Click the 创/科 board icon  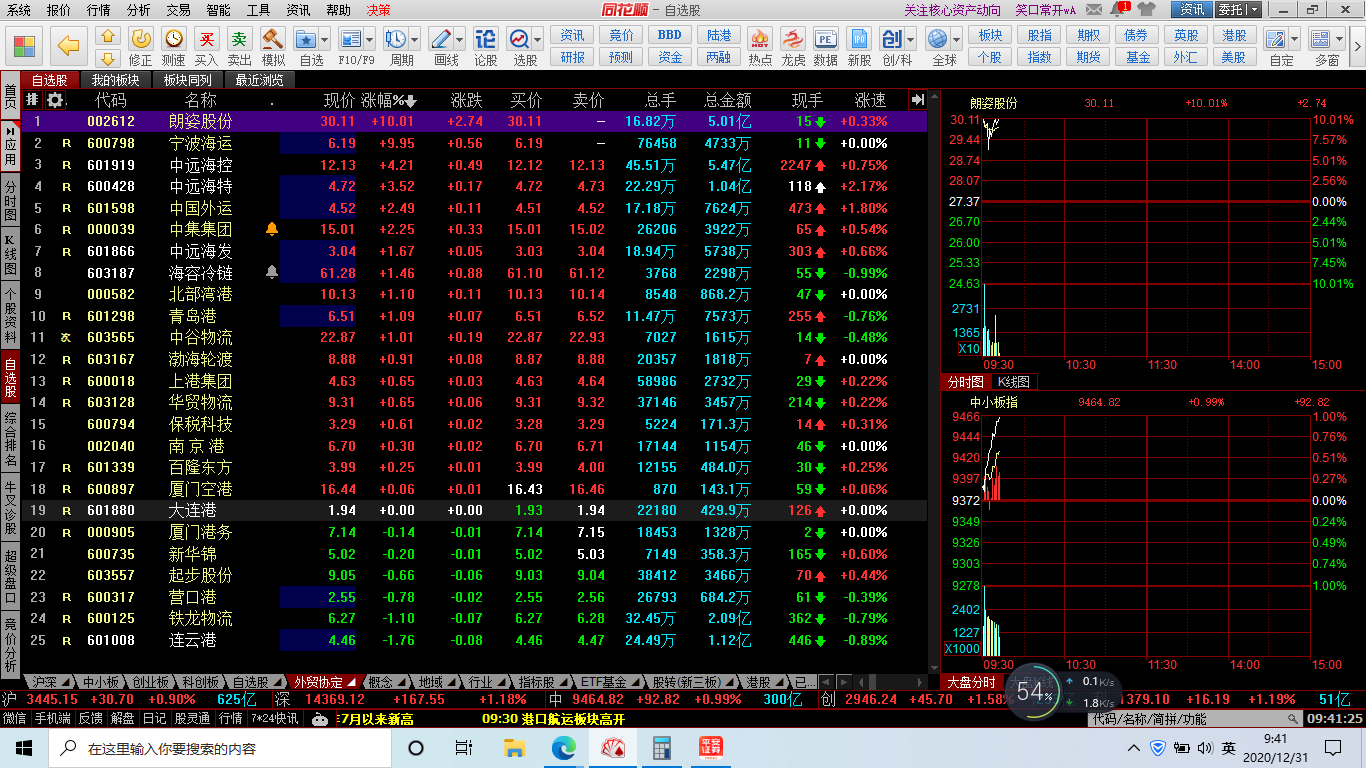(891, 40)
